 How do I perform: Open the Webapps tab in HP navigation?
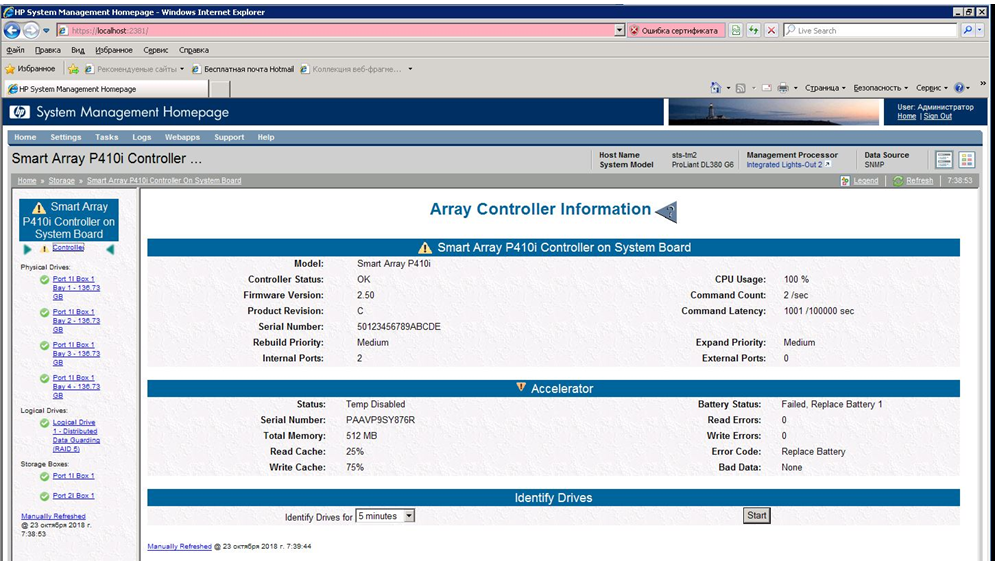pos(182,137)
